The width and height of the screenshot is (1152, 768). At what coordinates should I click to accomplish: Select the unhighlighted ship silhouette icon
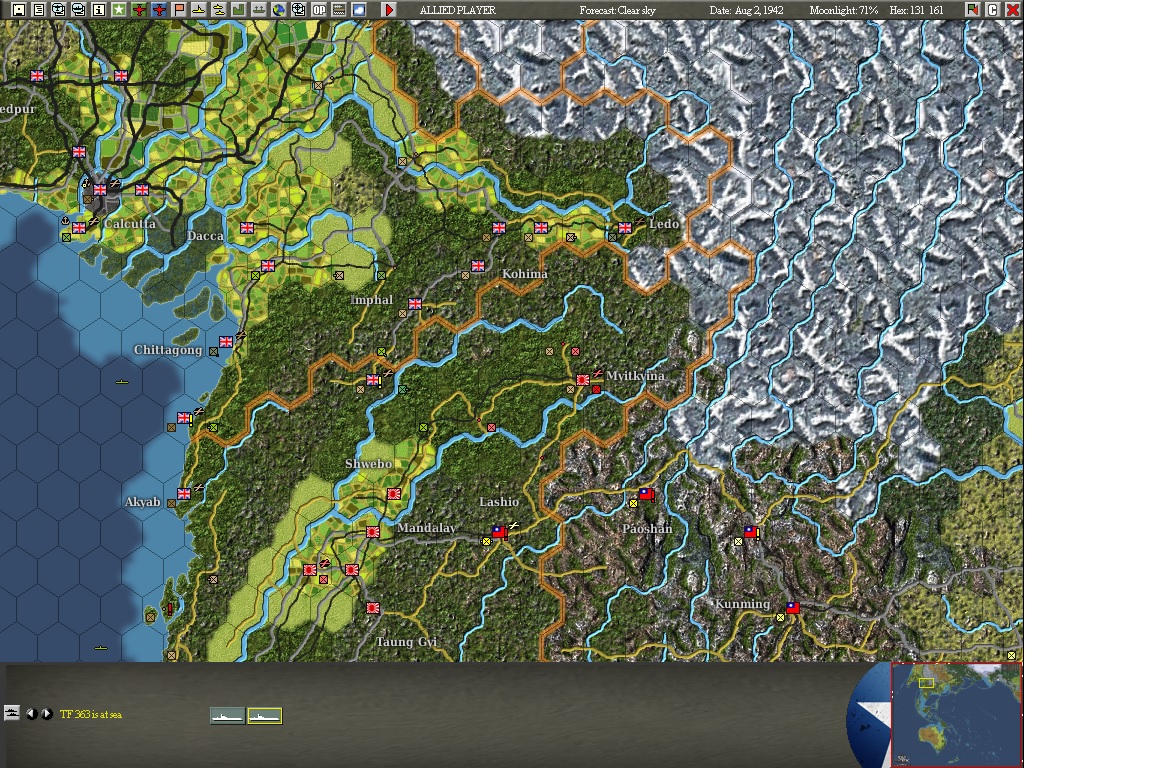pos(227,715)
